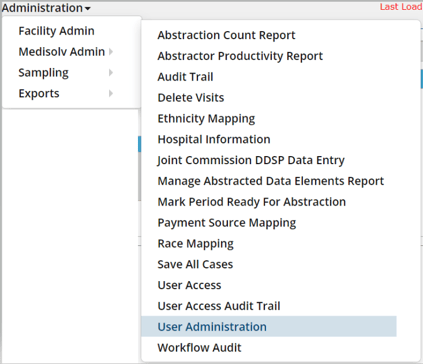Screen dimensions: 423x364
Task: Expand the Exports submenu arrow
Action: 111,94
